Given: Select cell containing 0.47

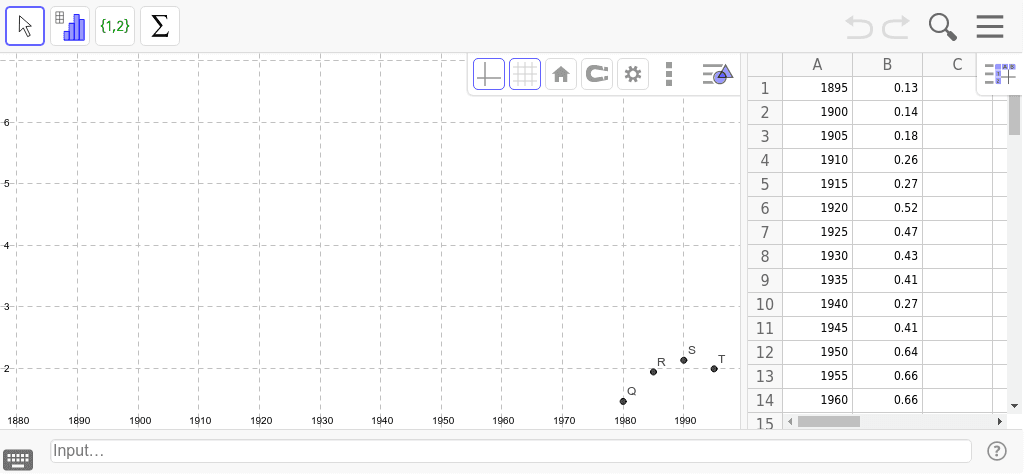Looking at the screenshot, I should click(888, 232).
